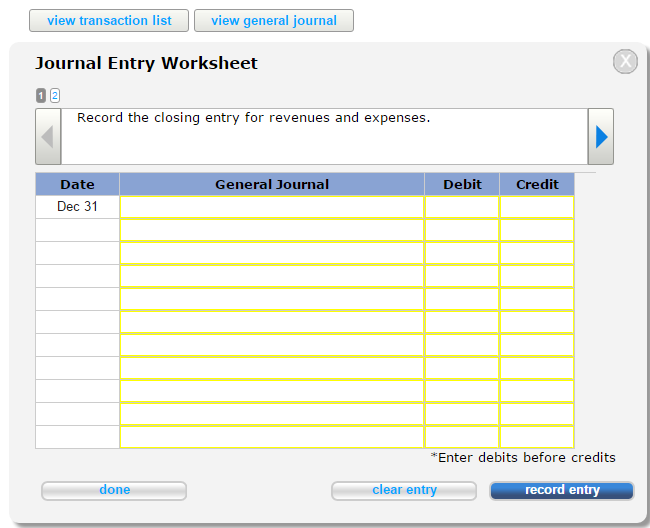Click Debit field in ninth row
650x528 pixels.
click(462, 391)
